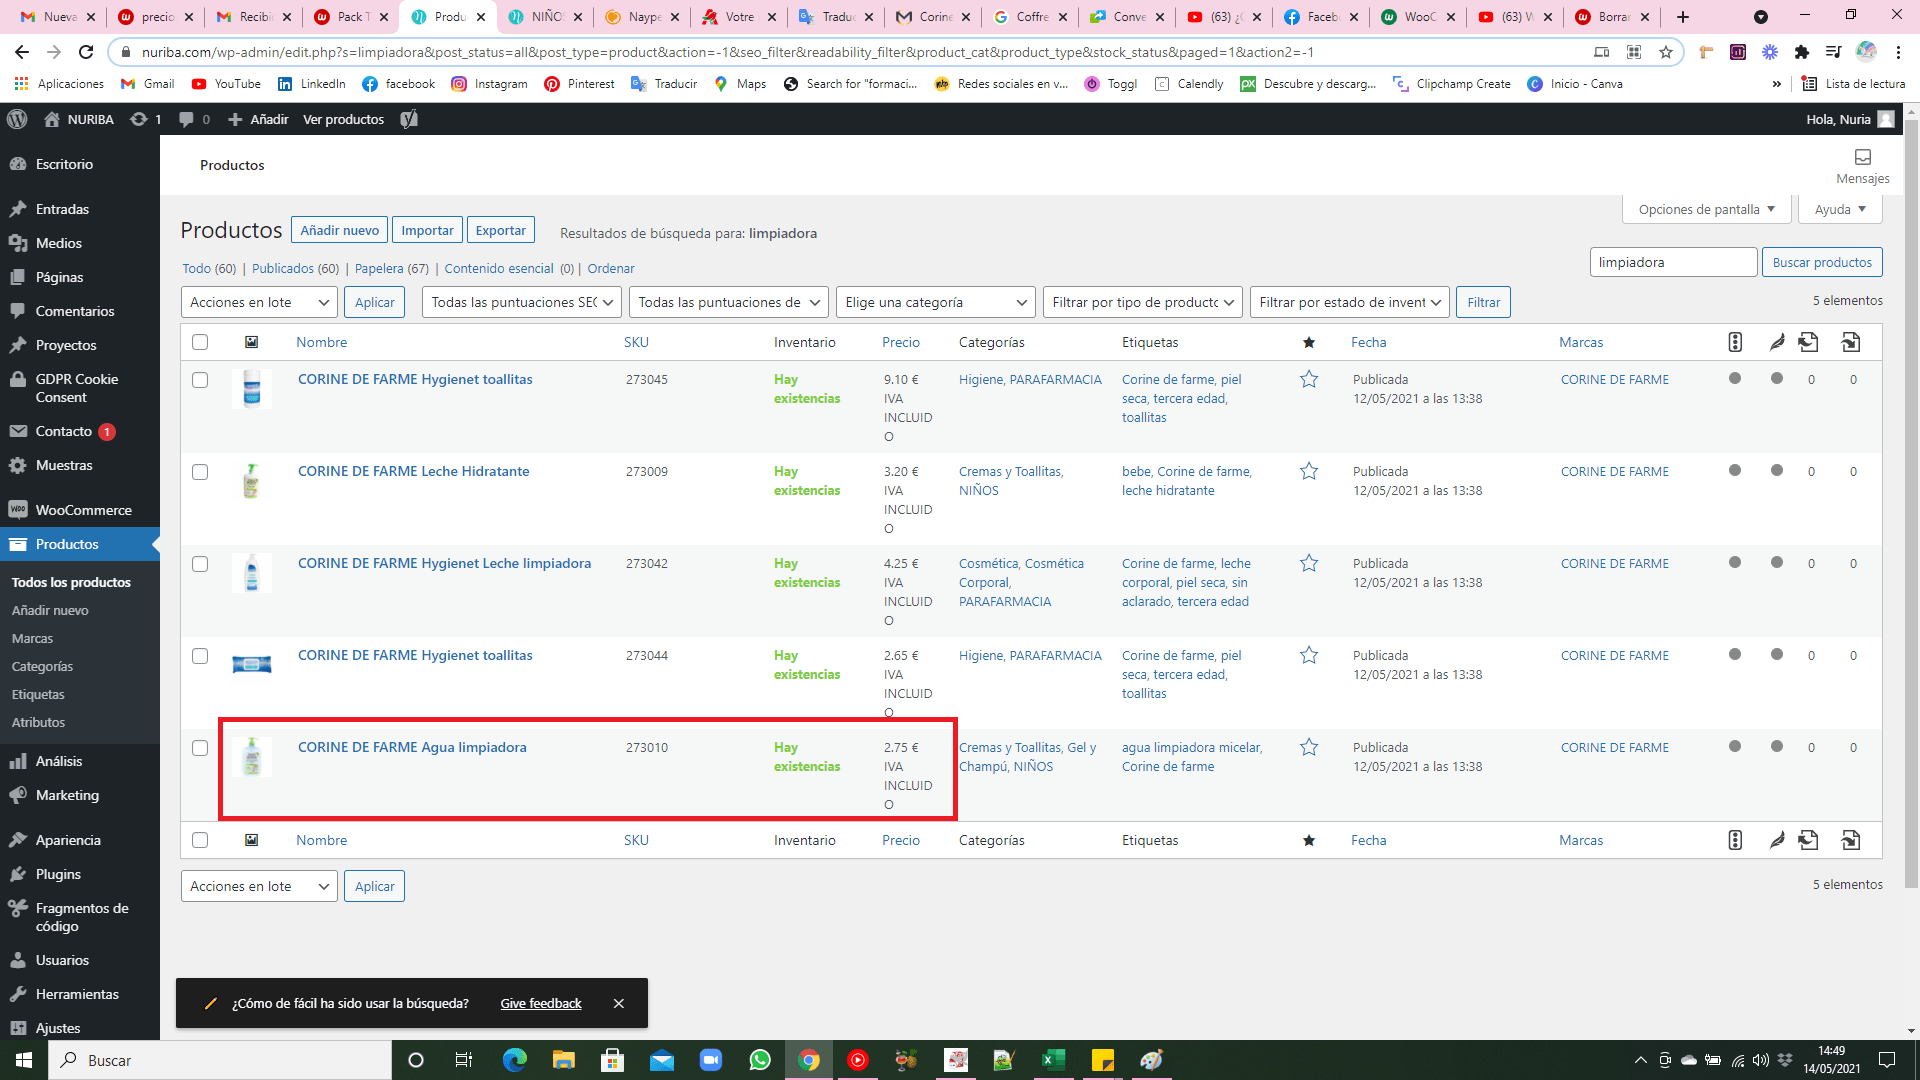Dismiss the search feedback notification
Viewport: 1920px width, 1080px height.
[619, 1003]
